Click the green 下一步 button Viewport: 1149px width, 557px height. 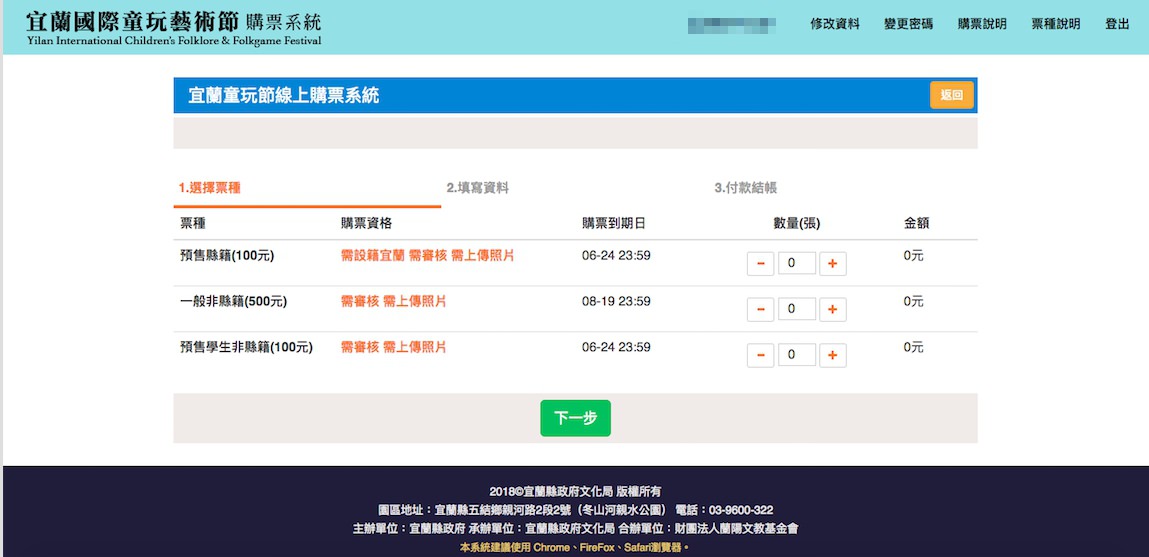[575, 418]
